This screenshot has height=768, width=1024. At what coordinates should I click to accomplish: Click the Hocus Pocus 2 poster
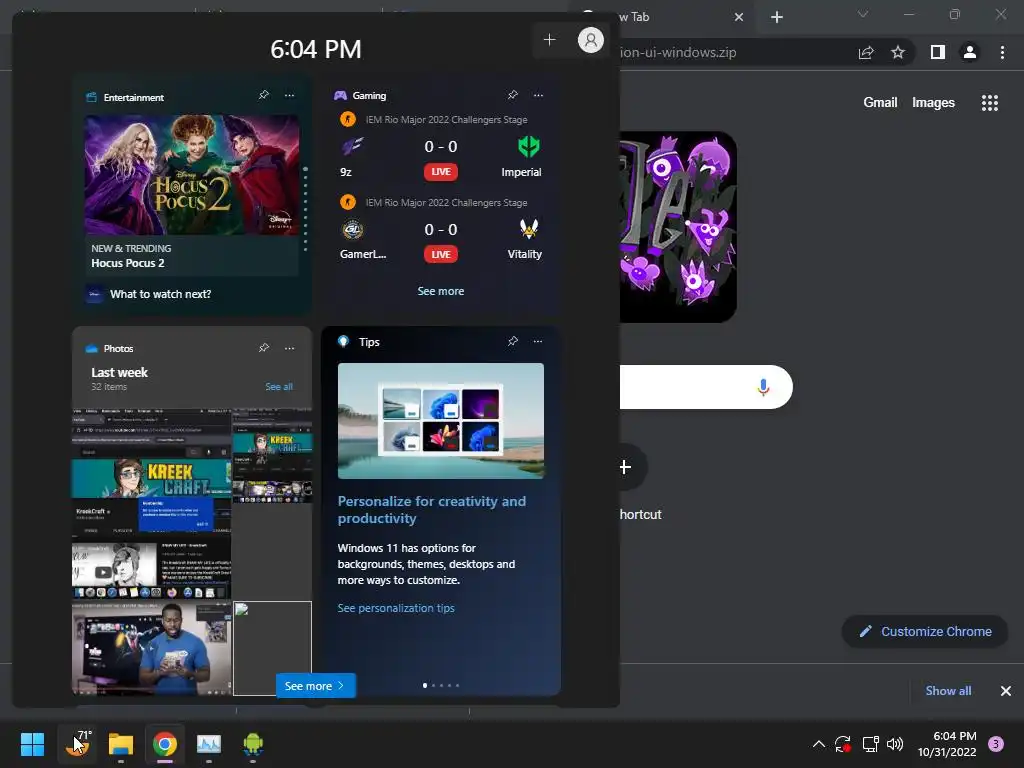coord(192,174)
